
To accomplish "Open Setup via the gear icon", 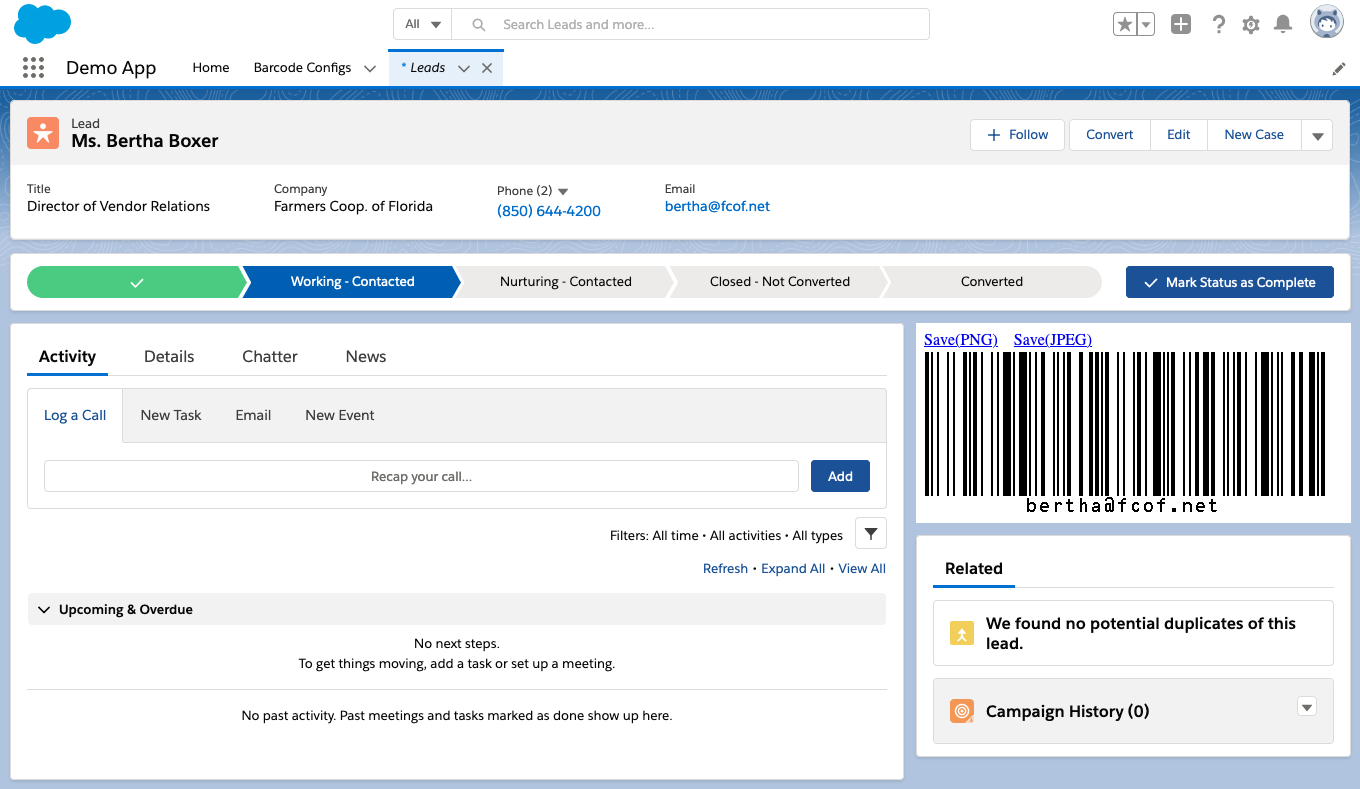I will [x=1250, y=24].
